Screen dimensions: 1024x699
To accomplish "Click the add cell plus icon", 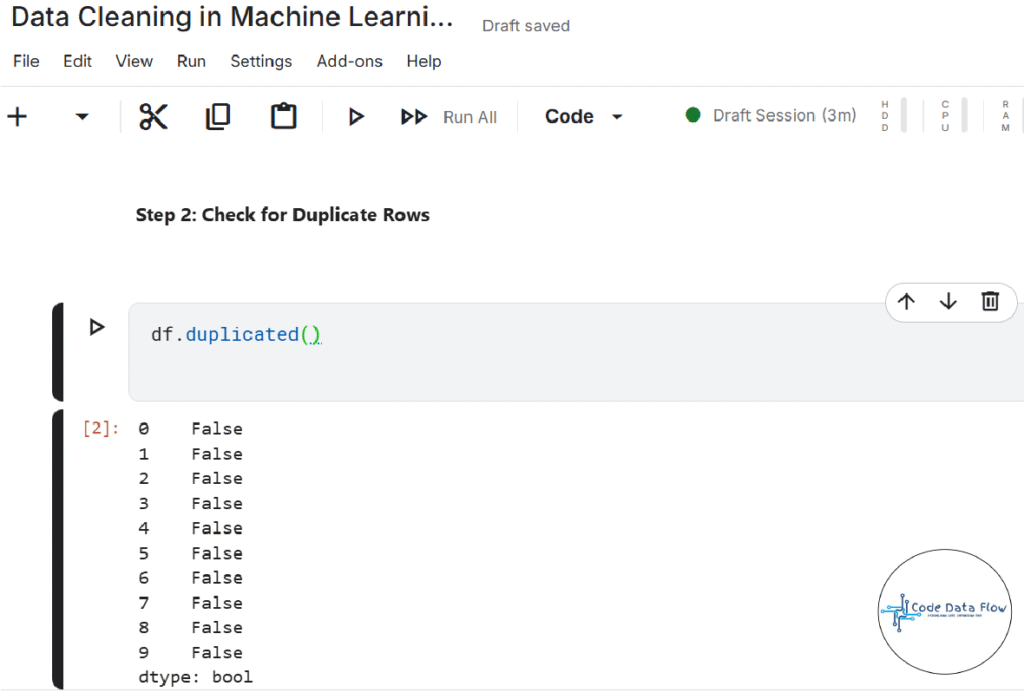I will tap(17, 117).
